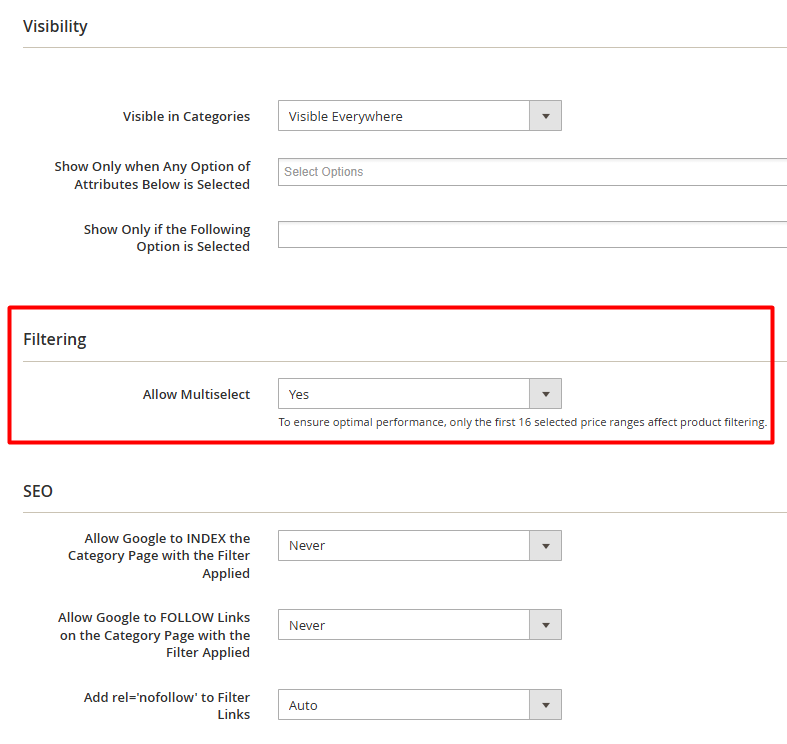The height and width of the screenshot is (744, 787).
Task: Click the Add rel='nofollow' to Filter Links label
Action: point(167,705)
